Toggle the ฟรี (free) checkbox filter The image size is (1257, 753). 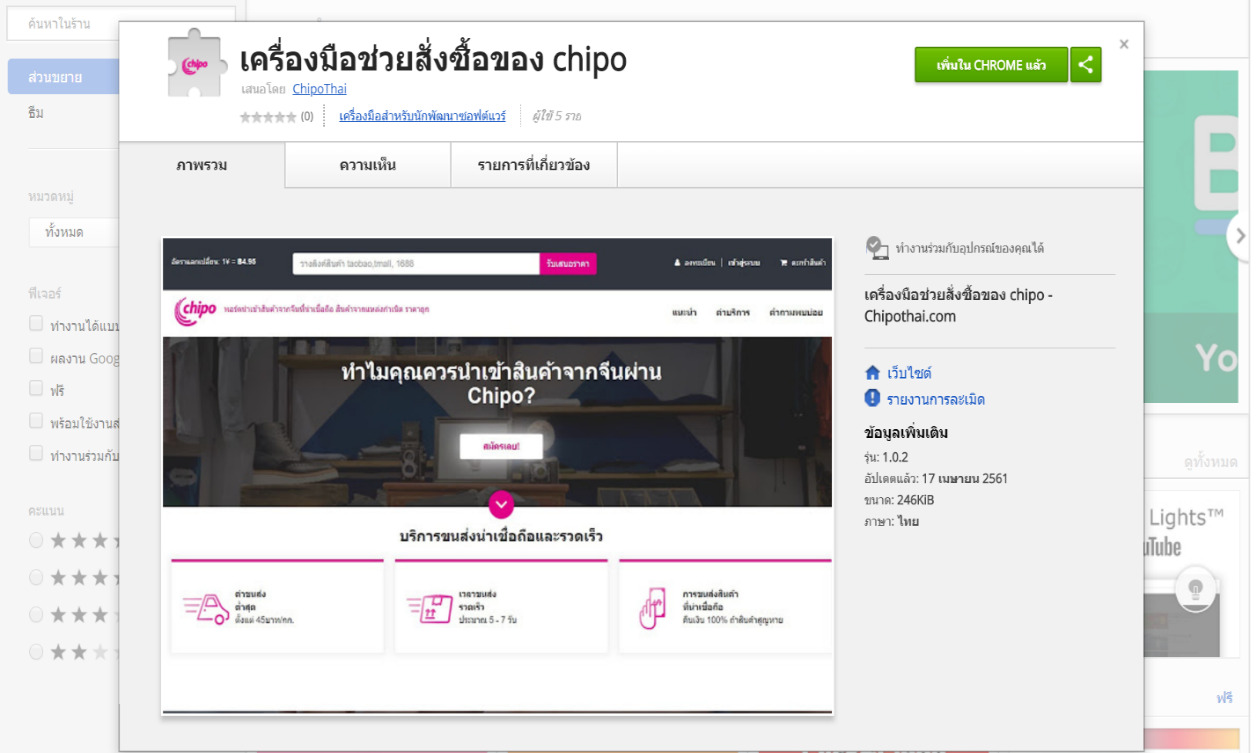37,389
